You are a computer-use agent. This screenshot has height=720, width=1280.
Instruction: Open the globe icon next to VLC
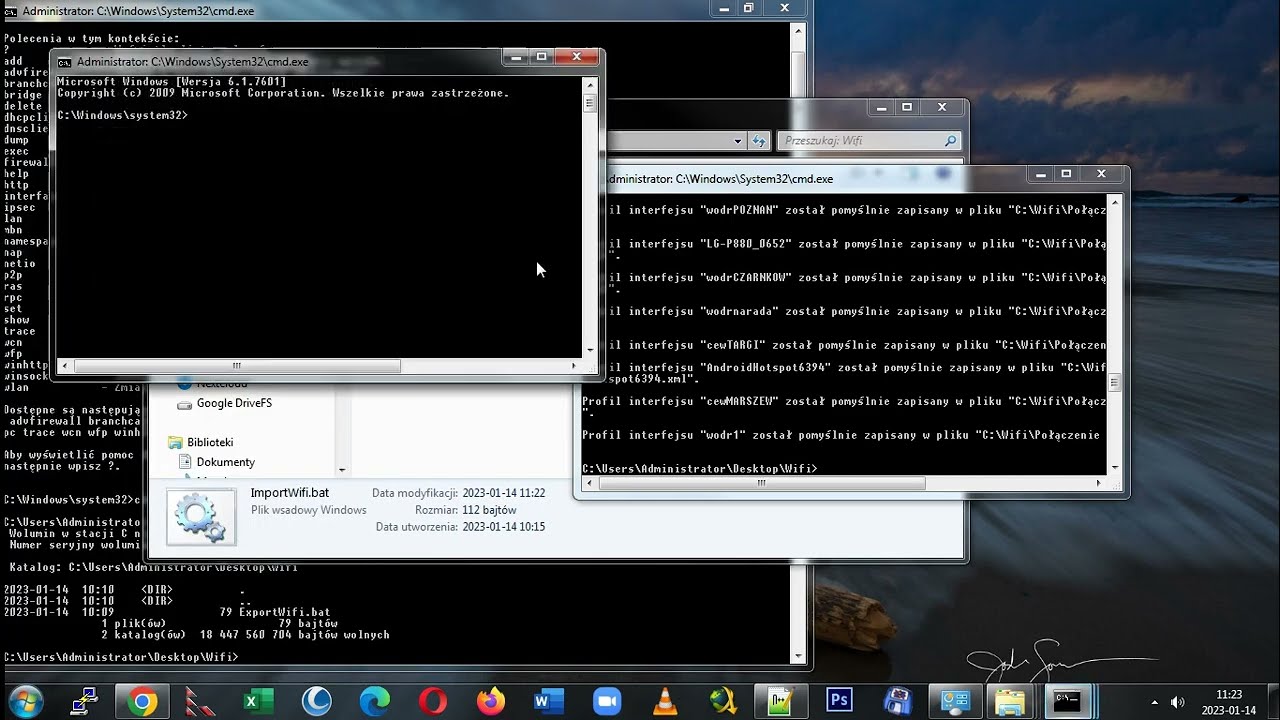pos(722,702)
